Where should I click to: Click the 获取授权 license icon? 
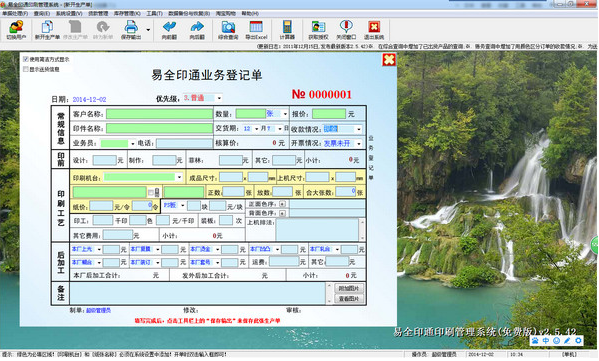[x=318, y=30]
